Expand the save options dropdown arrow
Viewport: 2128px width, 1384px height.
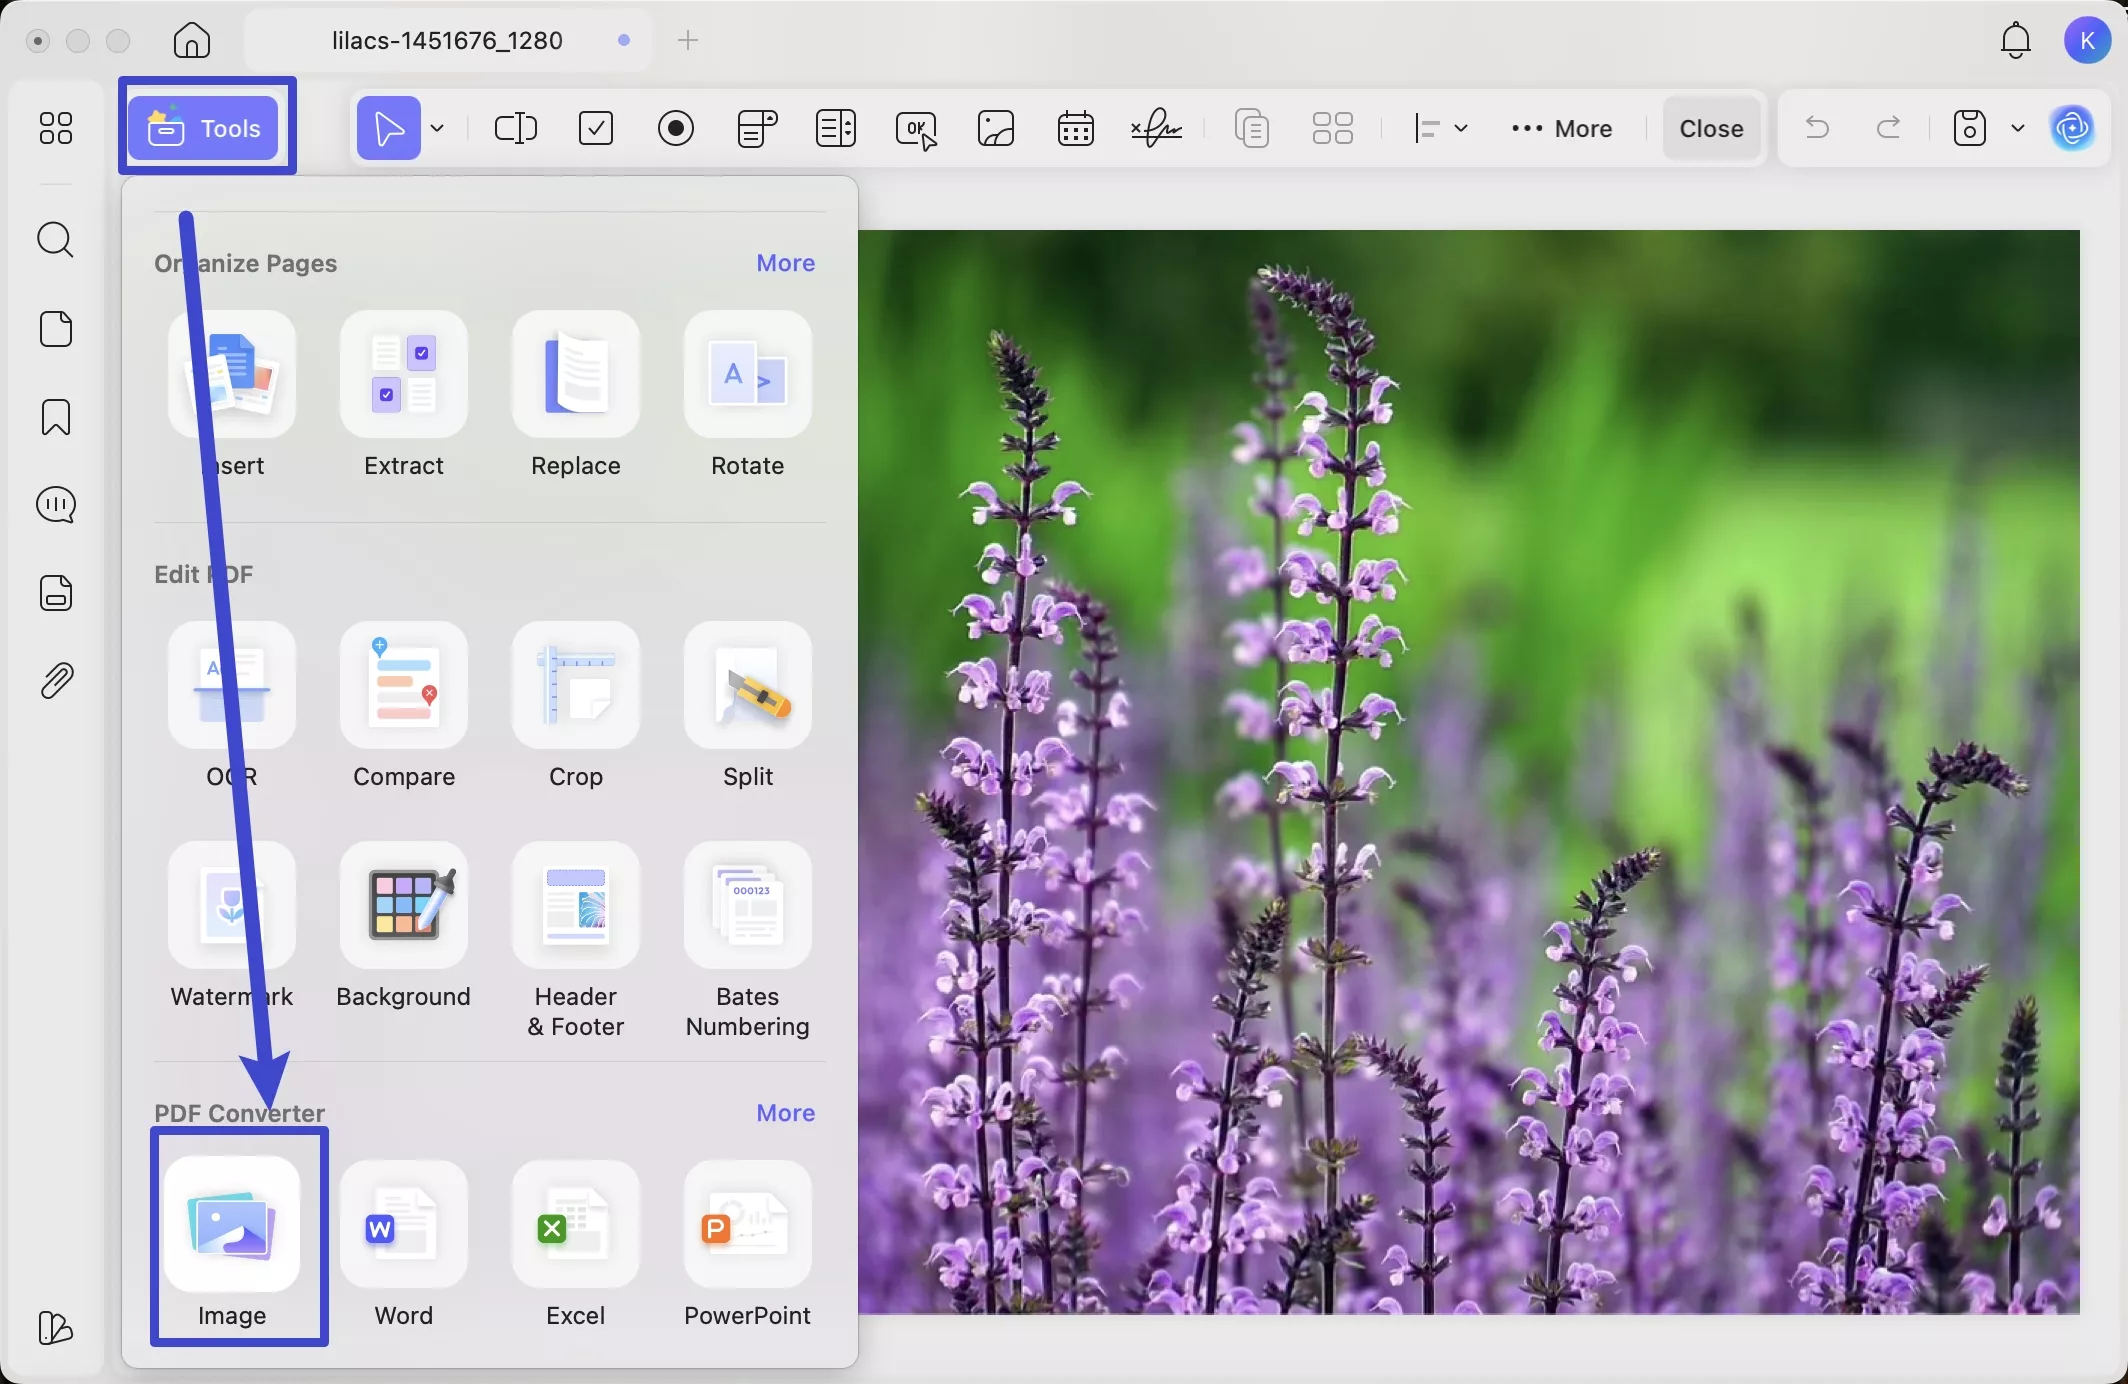coord(2018,128)
